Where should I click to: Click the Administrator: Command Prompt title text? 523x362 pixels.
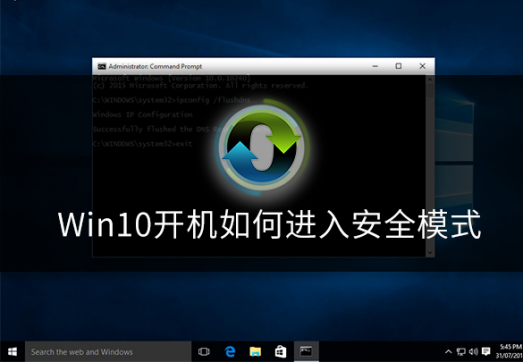point(155,66)
